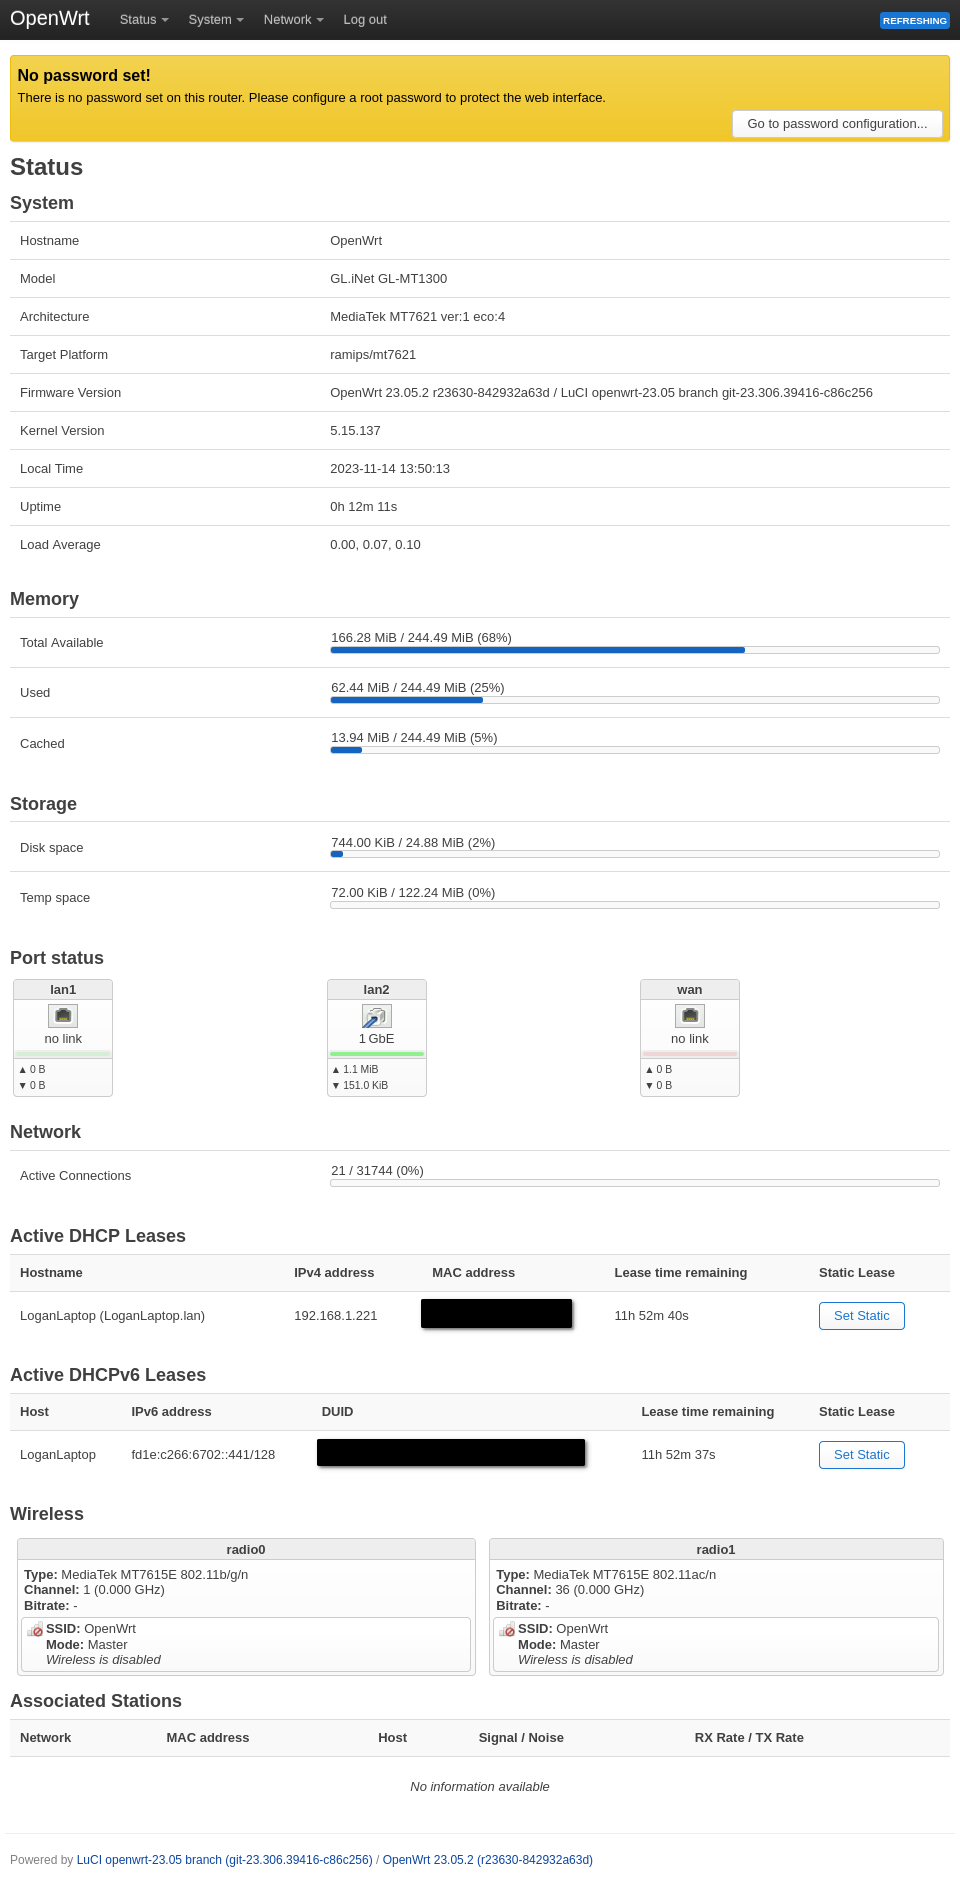The image size is (960, 1886).
Task: Click the redacted MAC address cell
Action: click(496, 1314)
